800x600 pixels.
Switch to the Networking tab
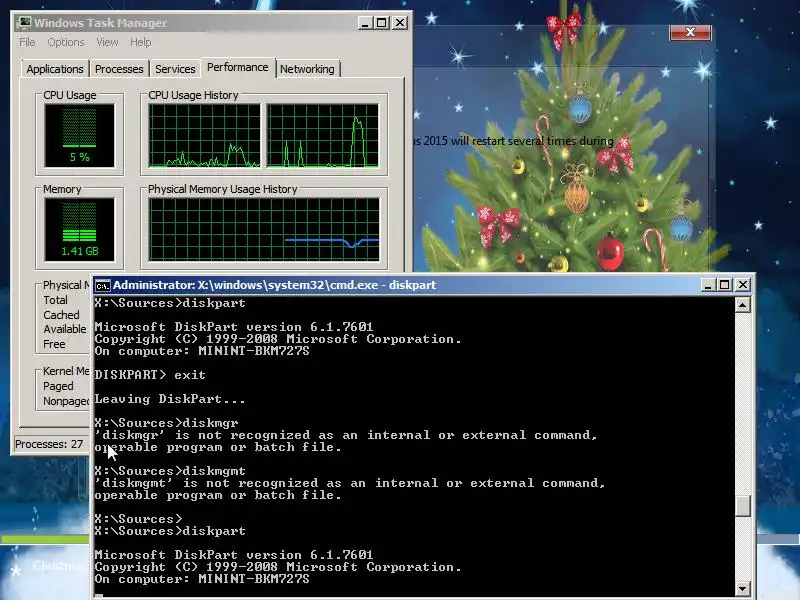pos(307,69)
